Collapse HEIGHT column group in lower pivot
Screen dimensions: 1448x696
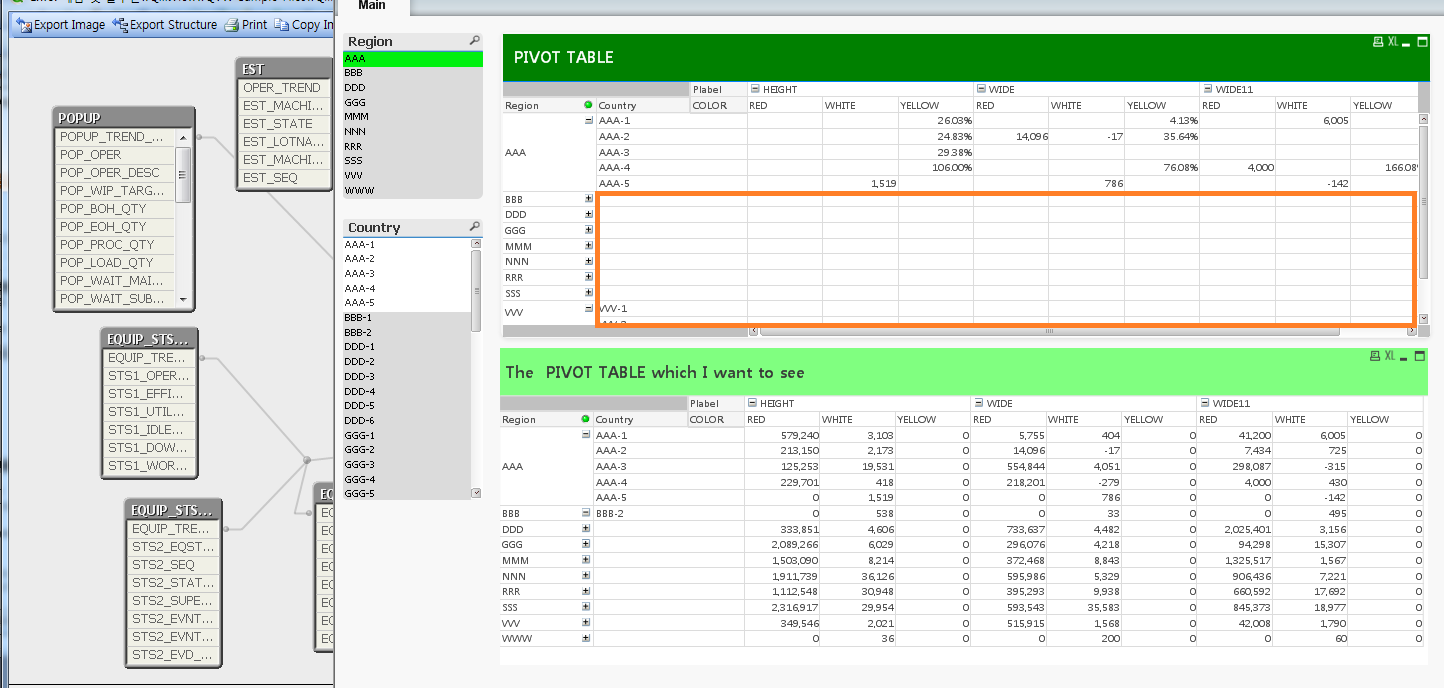click(752, 403)
